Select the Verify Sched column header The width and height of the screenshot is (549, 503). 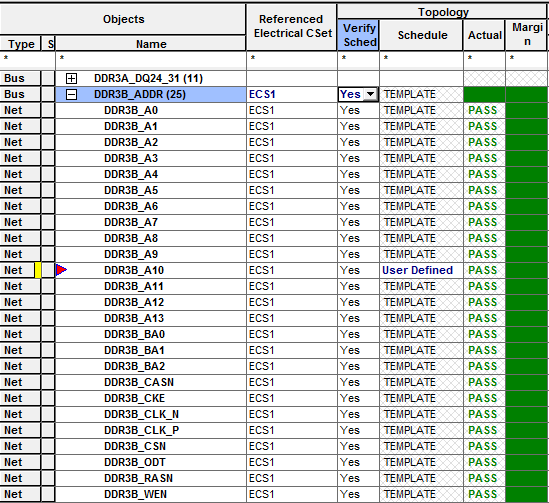tap(358, 35)
